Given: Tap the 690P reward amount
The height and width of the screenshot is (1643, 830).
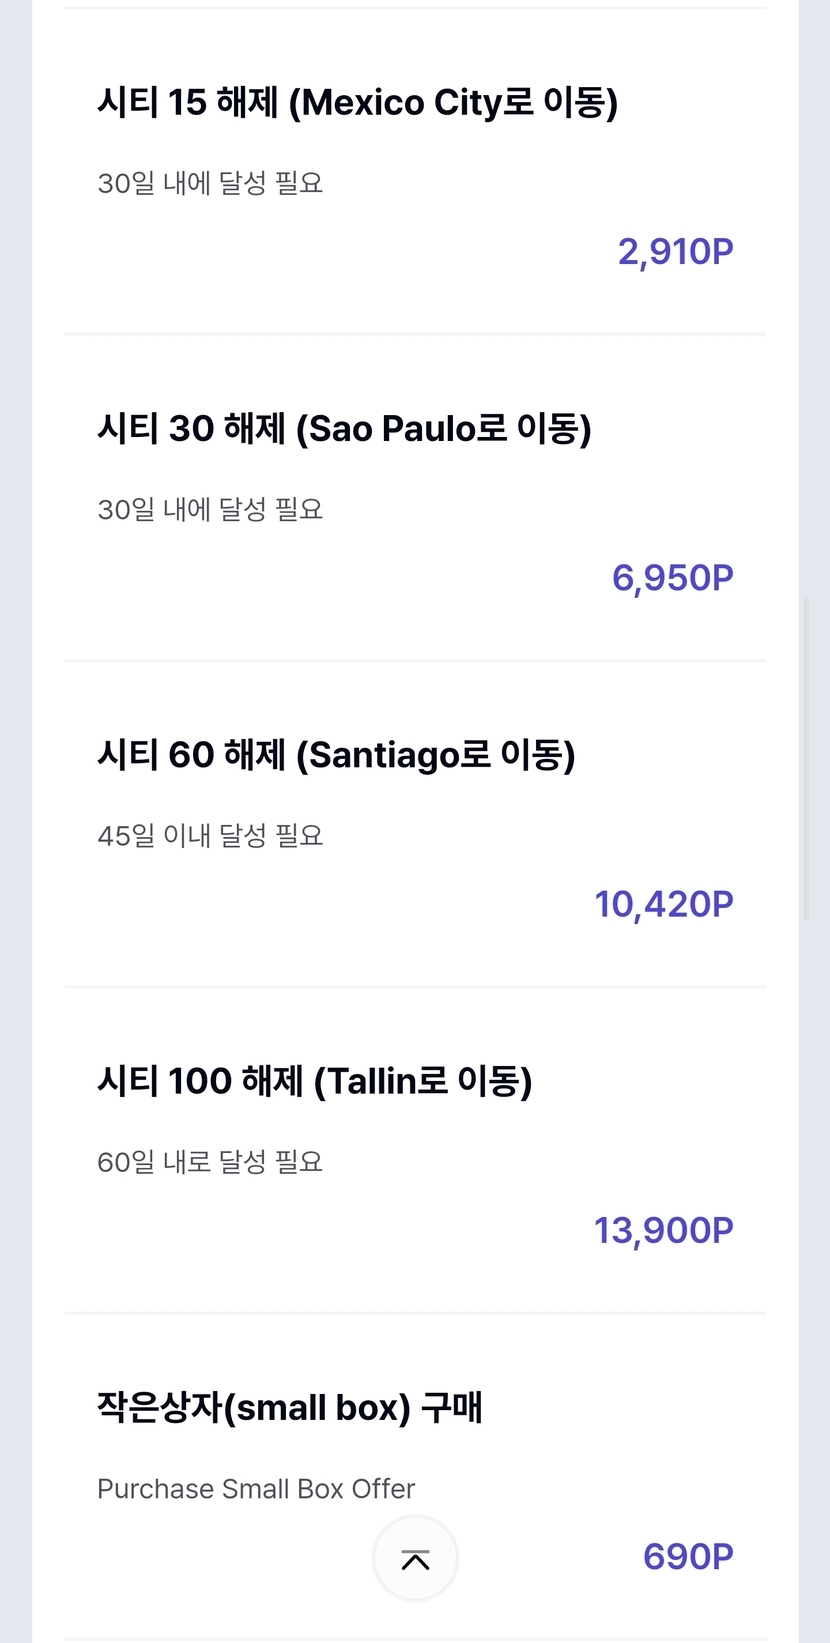Looking at the screenshot, I should (688, 1556).
